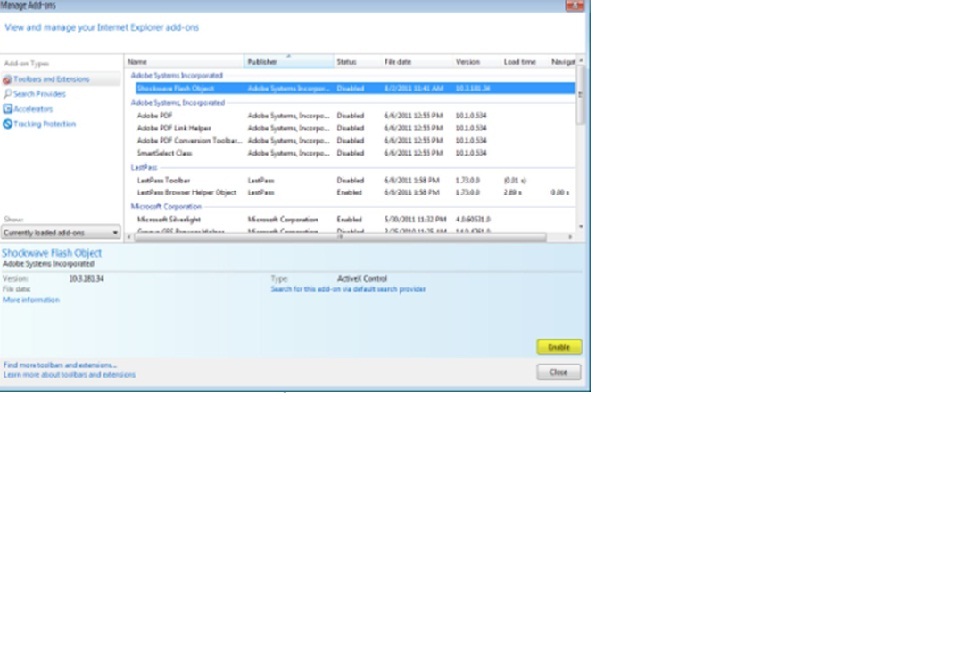Click the Accelerators label
The image size is (970, 668).
click(33, 109)
